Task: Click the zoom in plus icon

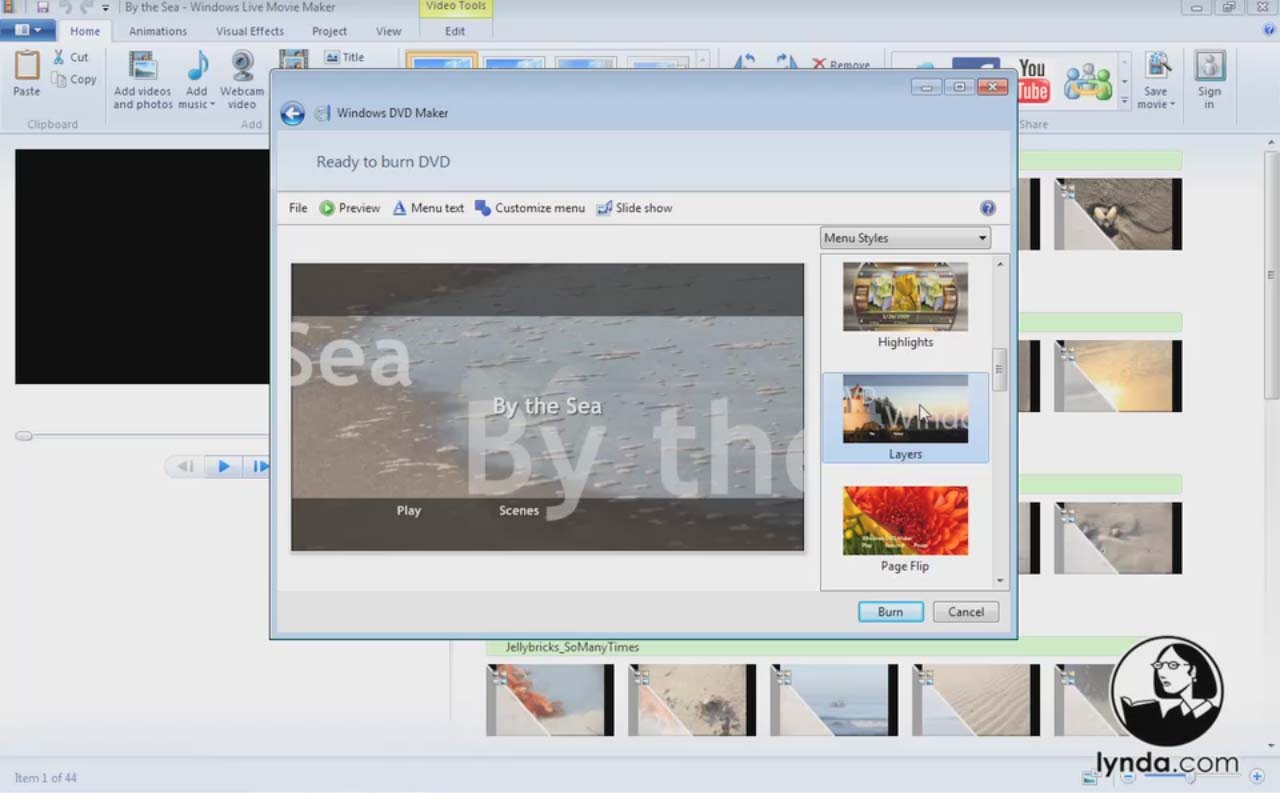Action: [x=1257, y=777]
